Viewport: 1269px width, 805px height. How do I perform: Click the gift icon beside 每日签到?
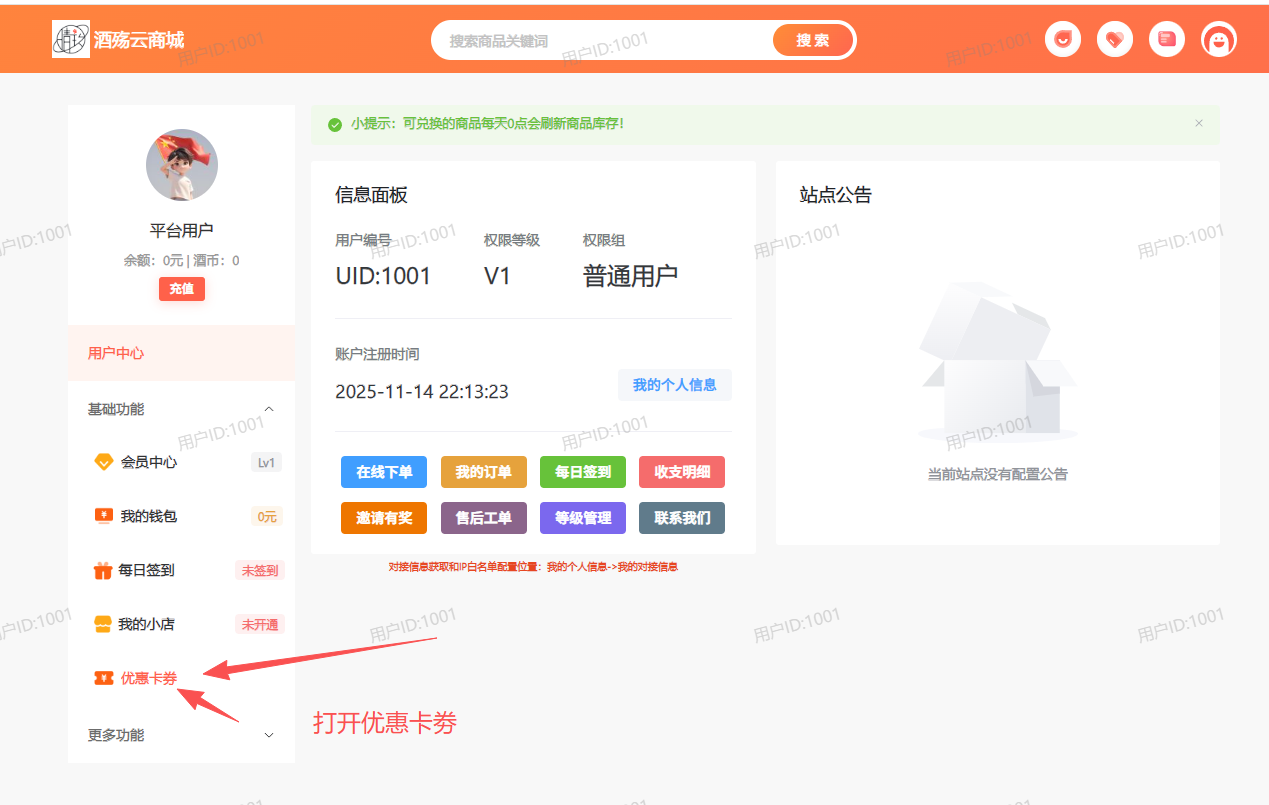point(104,570)
